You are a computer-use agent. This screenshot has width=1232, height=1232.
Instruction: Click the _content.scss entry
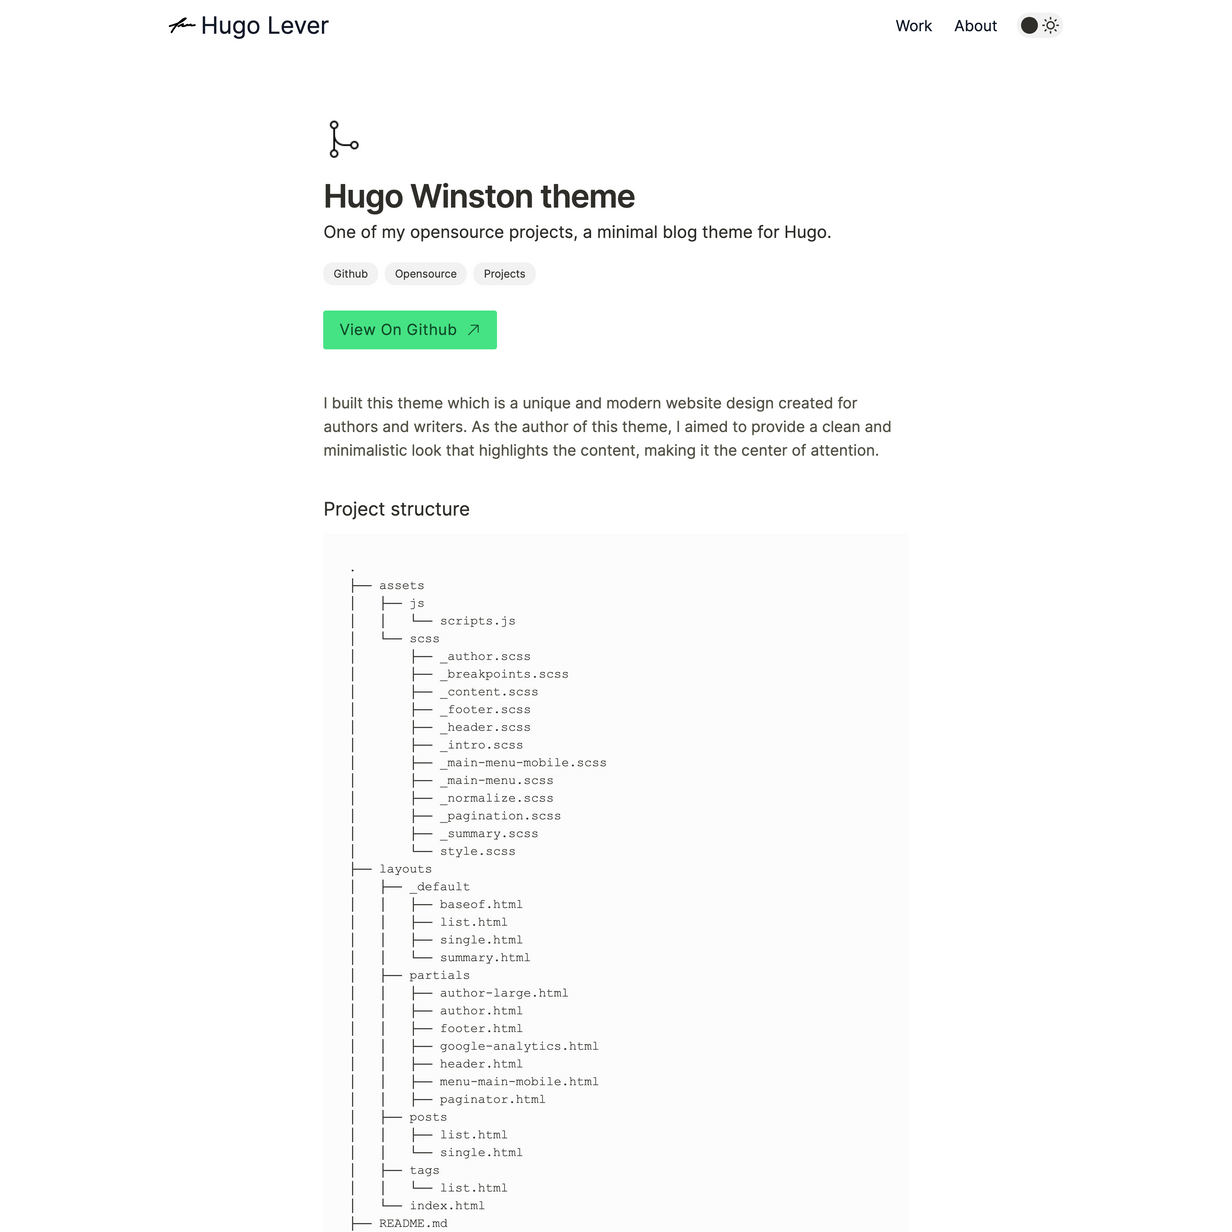(489, 692)
